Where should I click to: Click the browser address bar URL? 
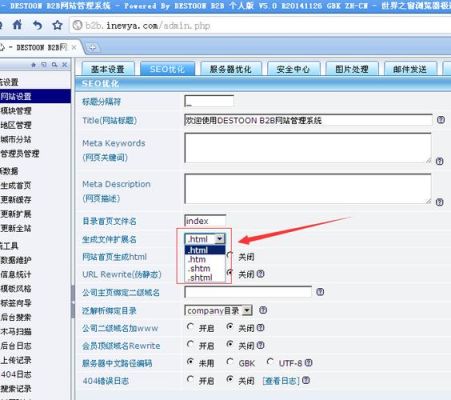[148, 26]
